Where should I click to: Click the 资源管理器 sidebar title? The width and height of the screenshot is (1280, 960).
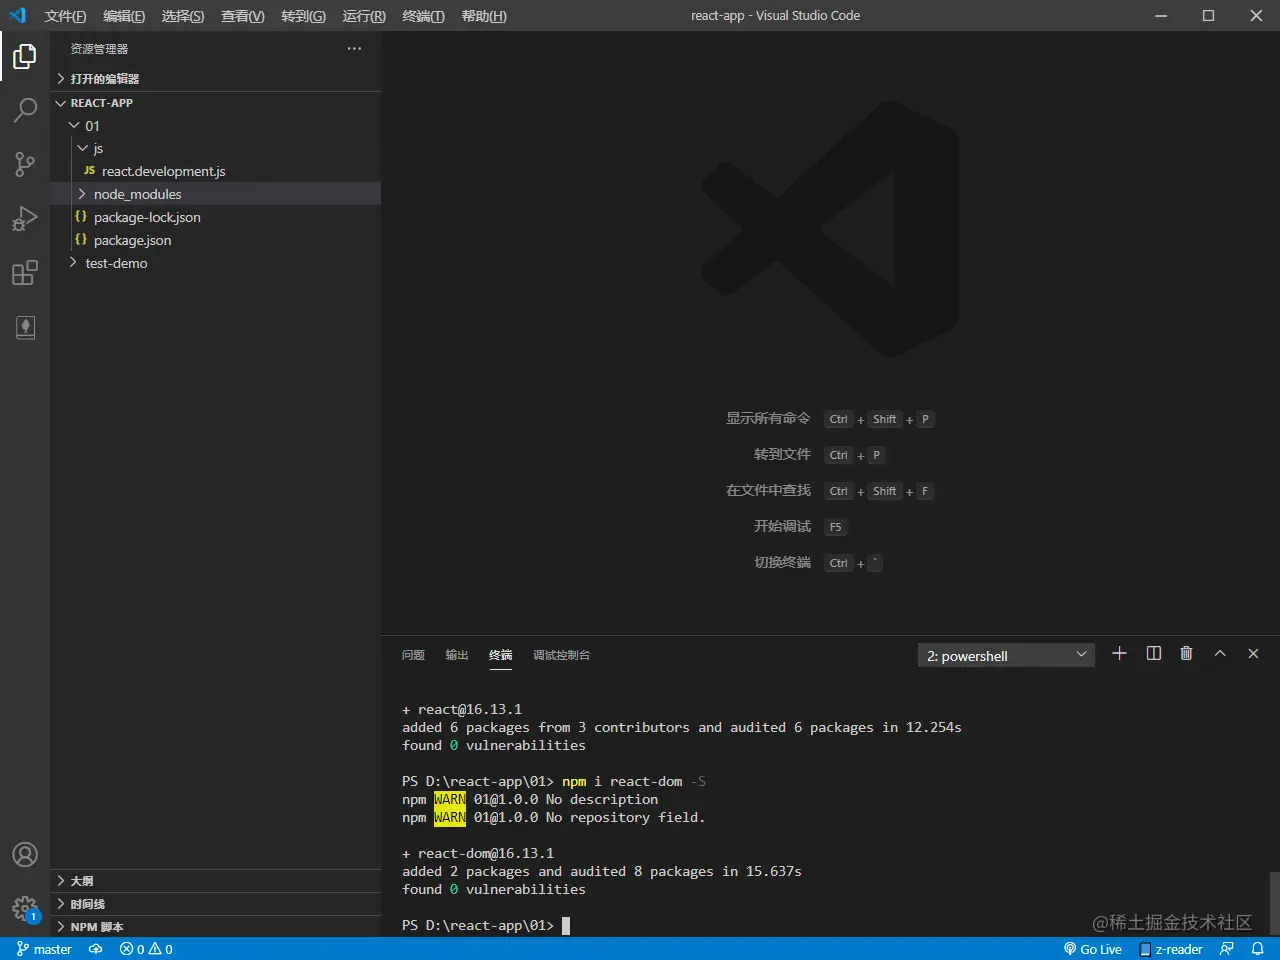pos(99,49)
